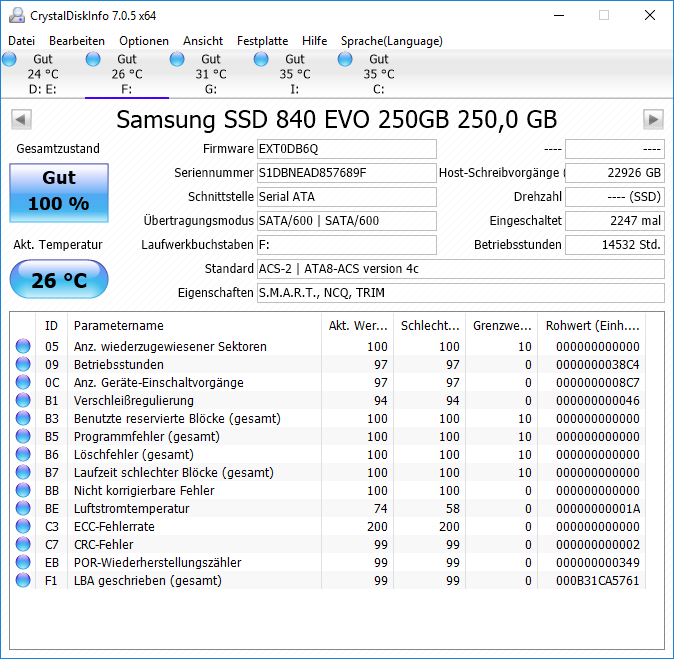
Task: Click the Host-Schreibvorgänge value 22926 GB
Action: 615,173
